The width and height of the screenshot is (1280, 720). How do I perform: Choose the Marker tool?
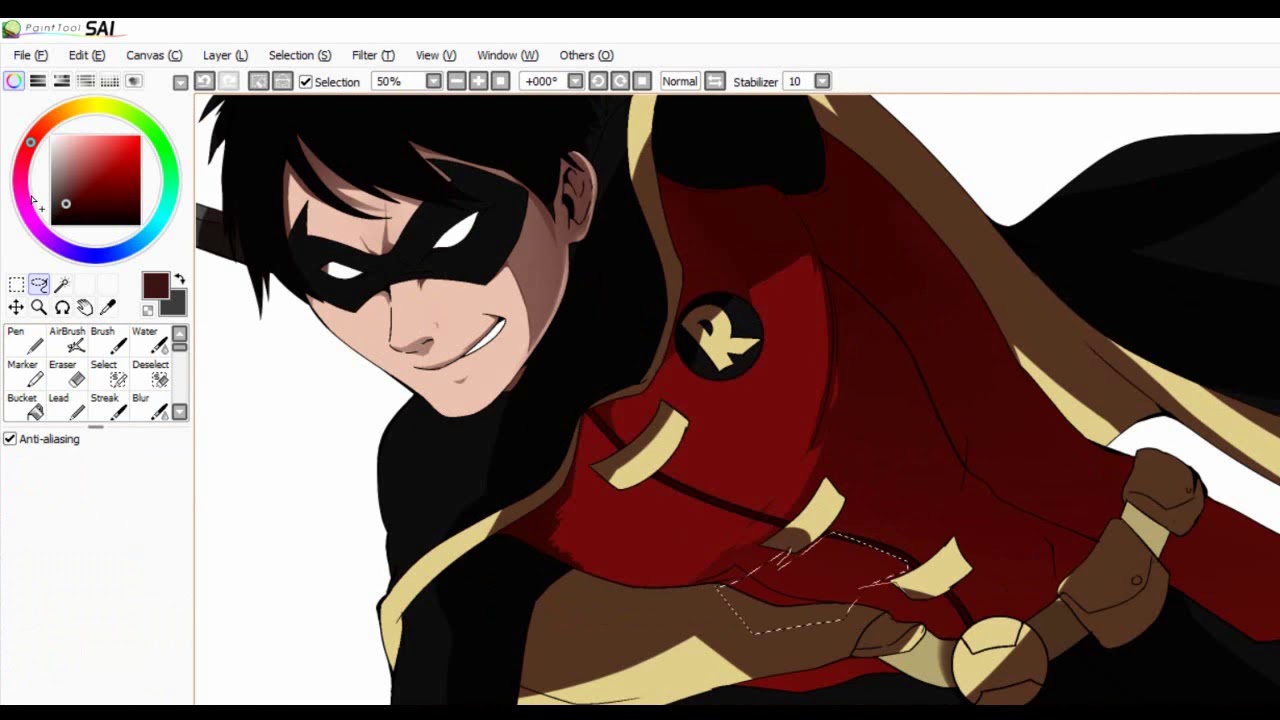[25, 374]
